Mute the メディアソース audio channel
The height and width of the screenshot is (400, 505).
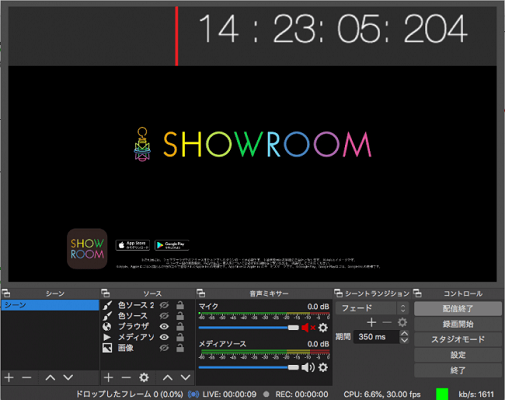click(x=308, y=367)
